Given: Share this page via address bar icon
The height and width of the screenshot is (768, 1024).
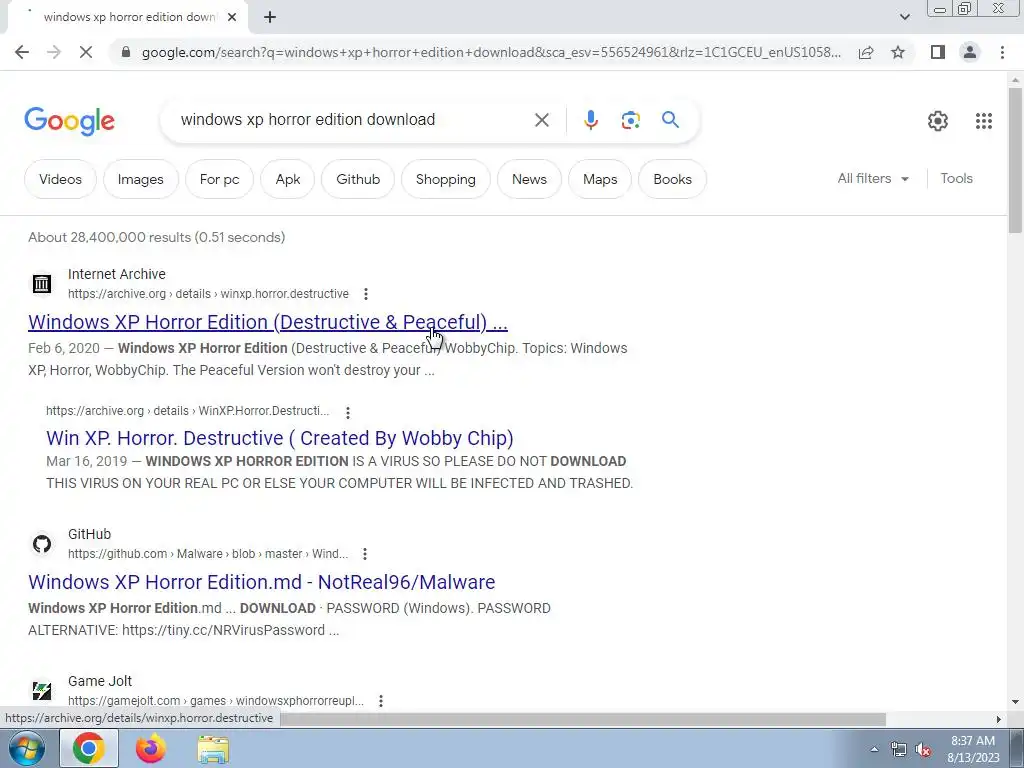Looking at the screenshot, I should (866, 52).
